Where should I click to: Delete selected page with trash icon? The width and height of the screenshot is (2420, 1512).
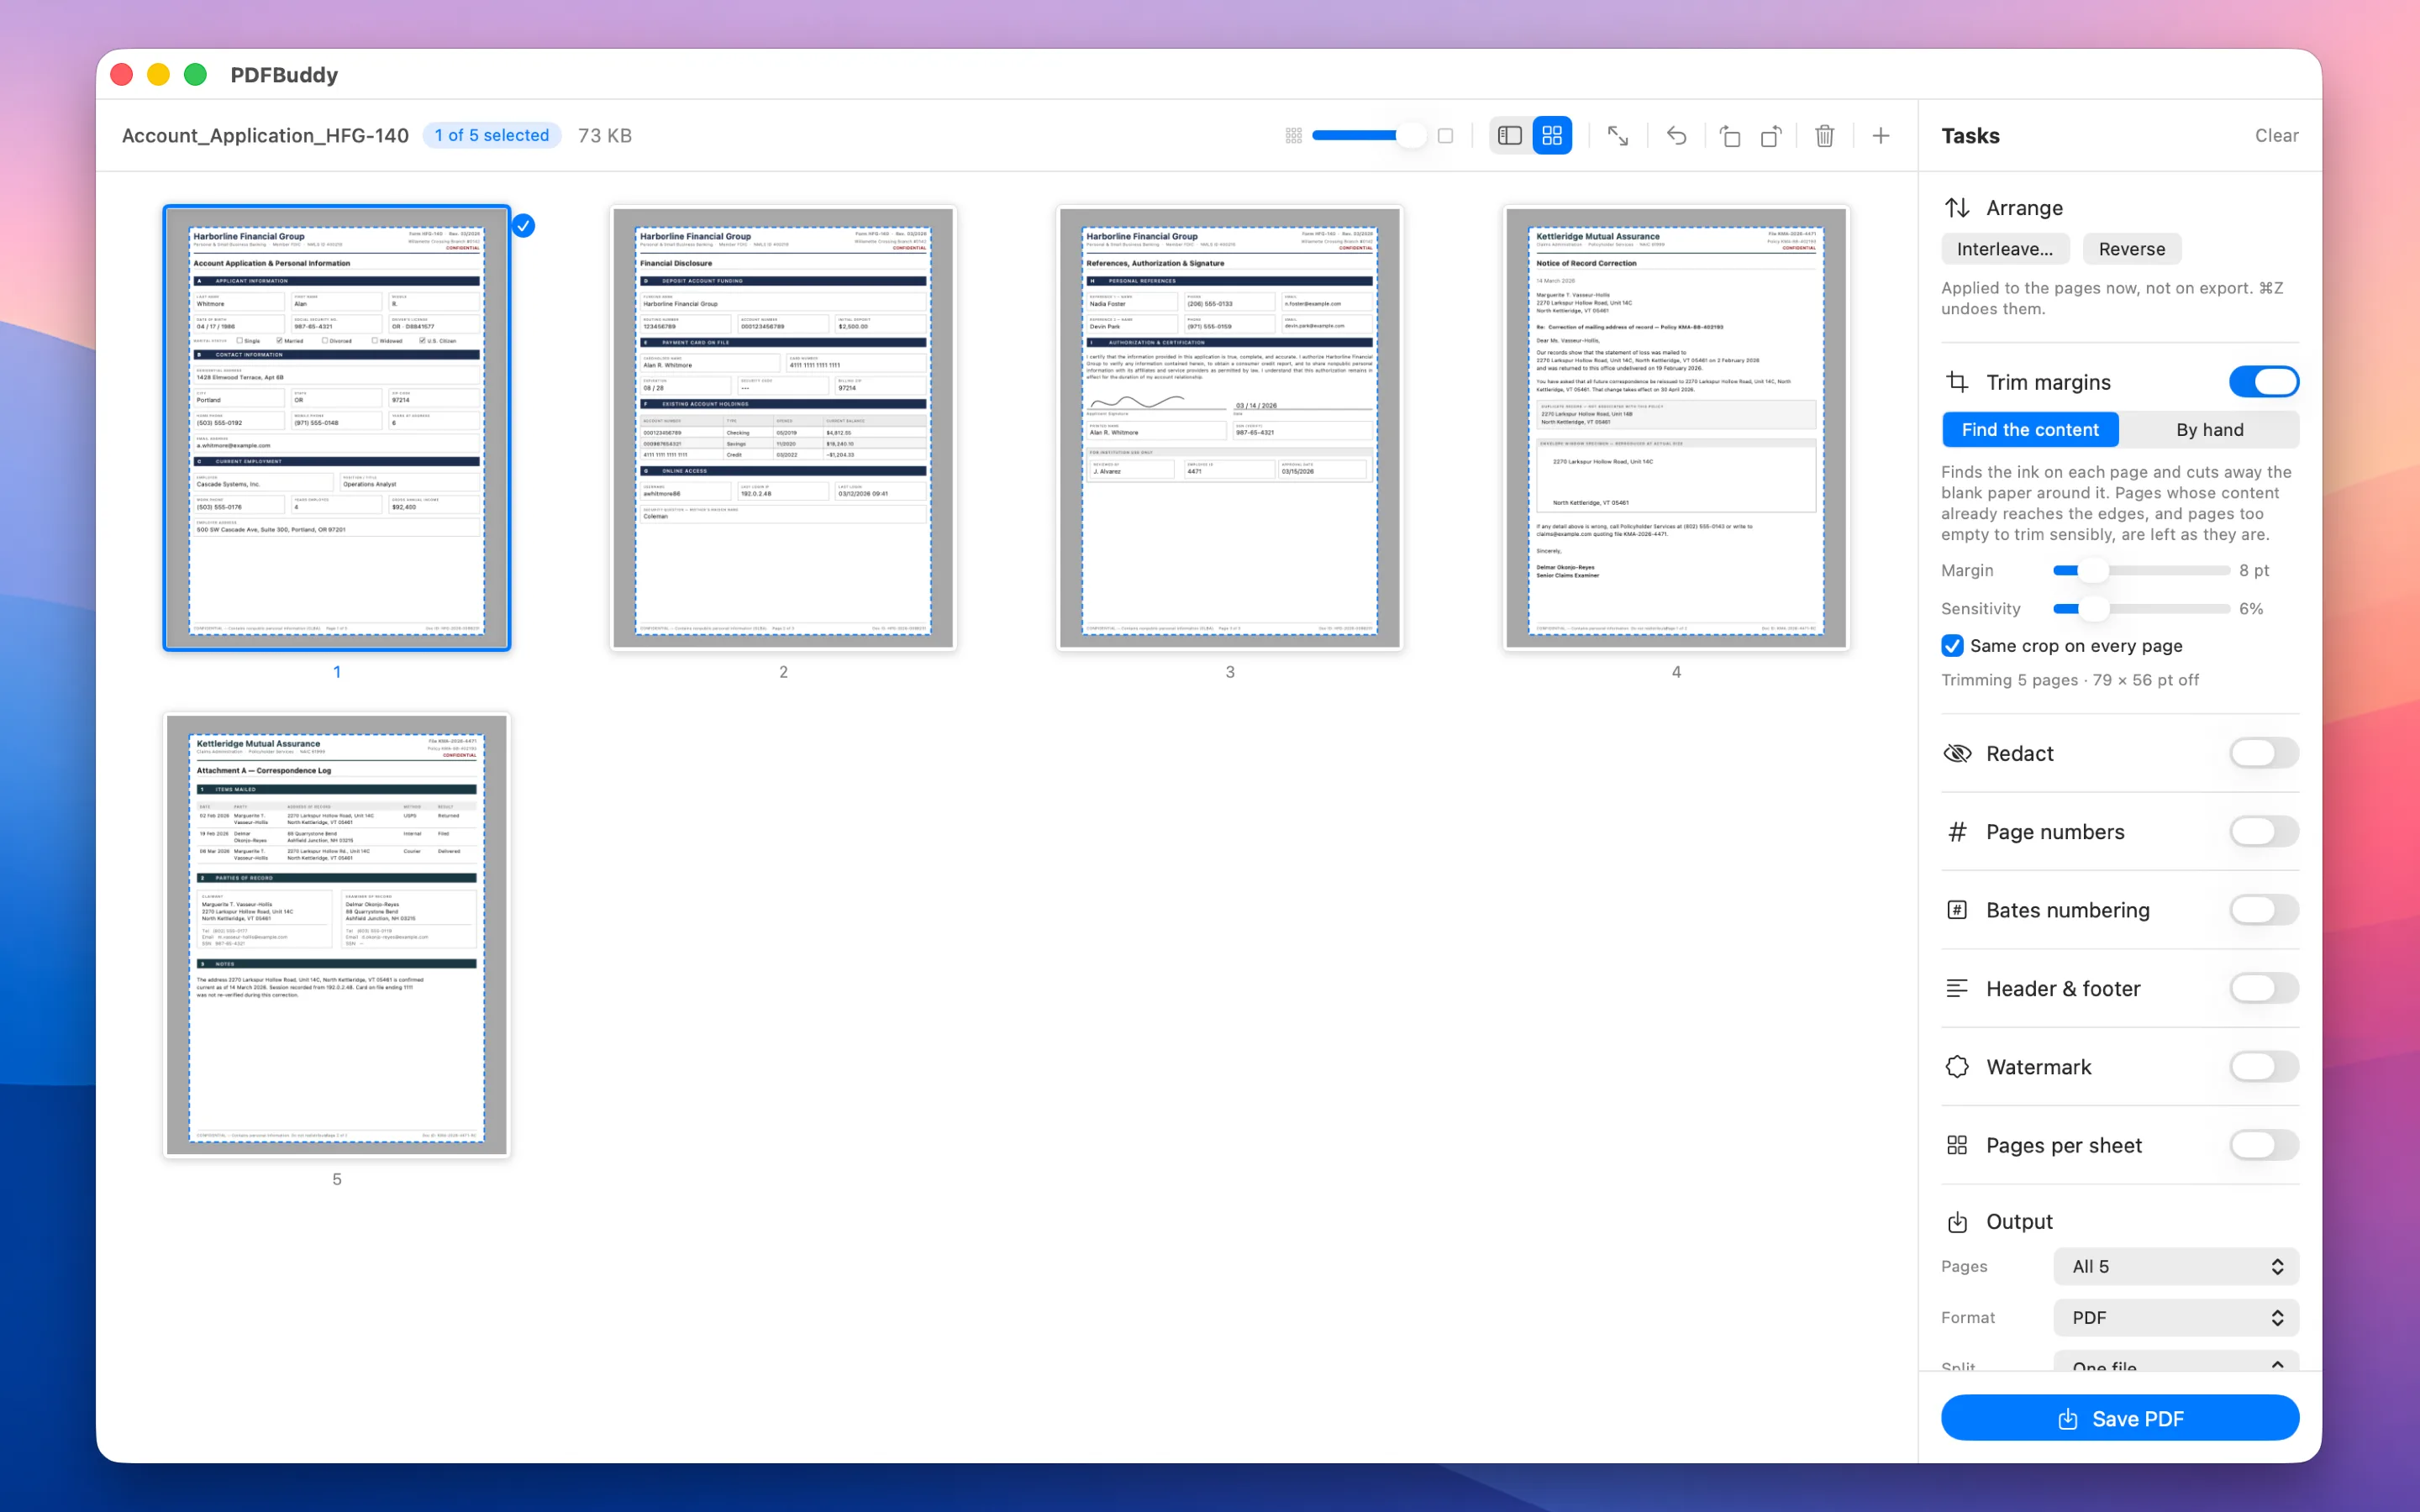coord(1824,136)
